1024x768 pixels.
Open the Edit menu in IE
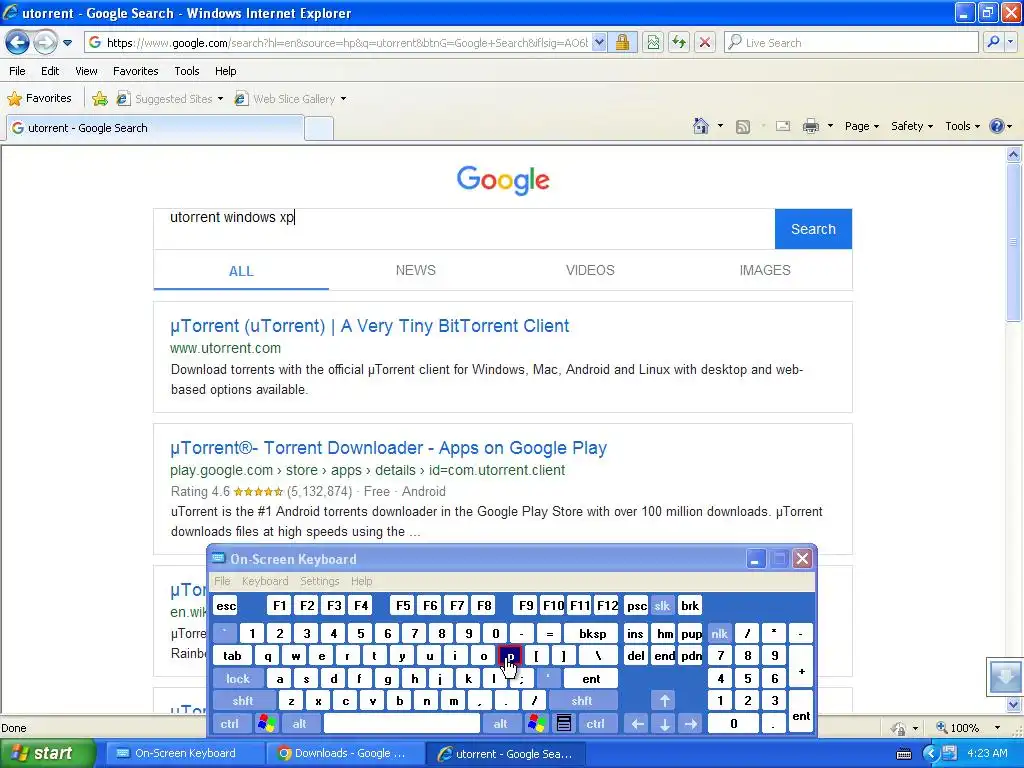click(50, 71)
